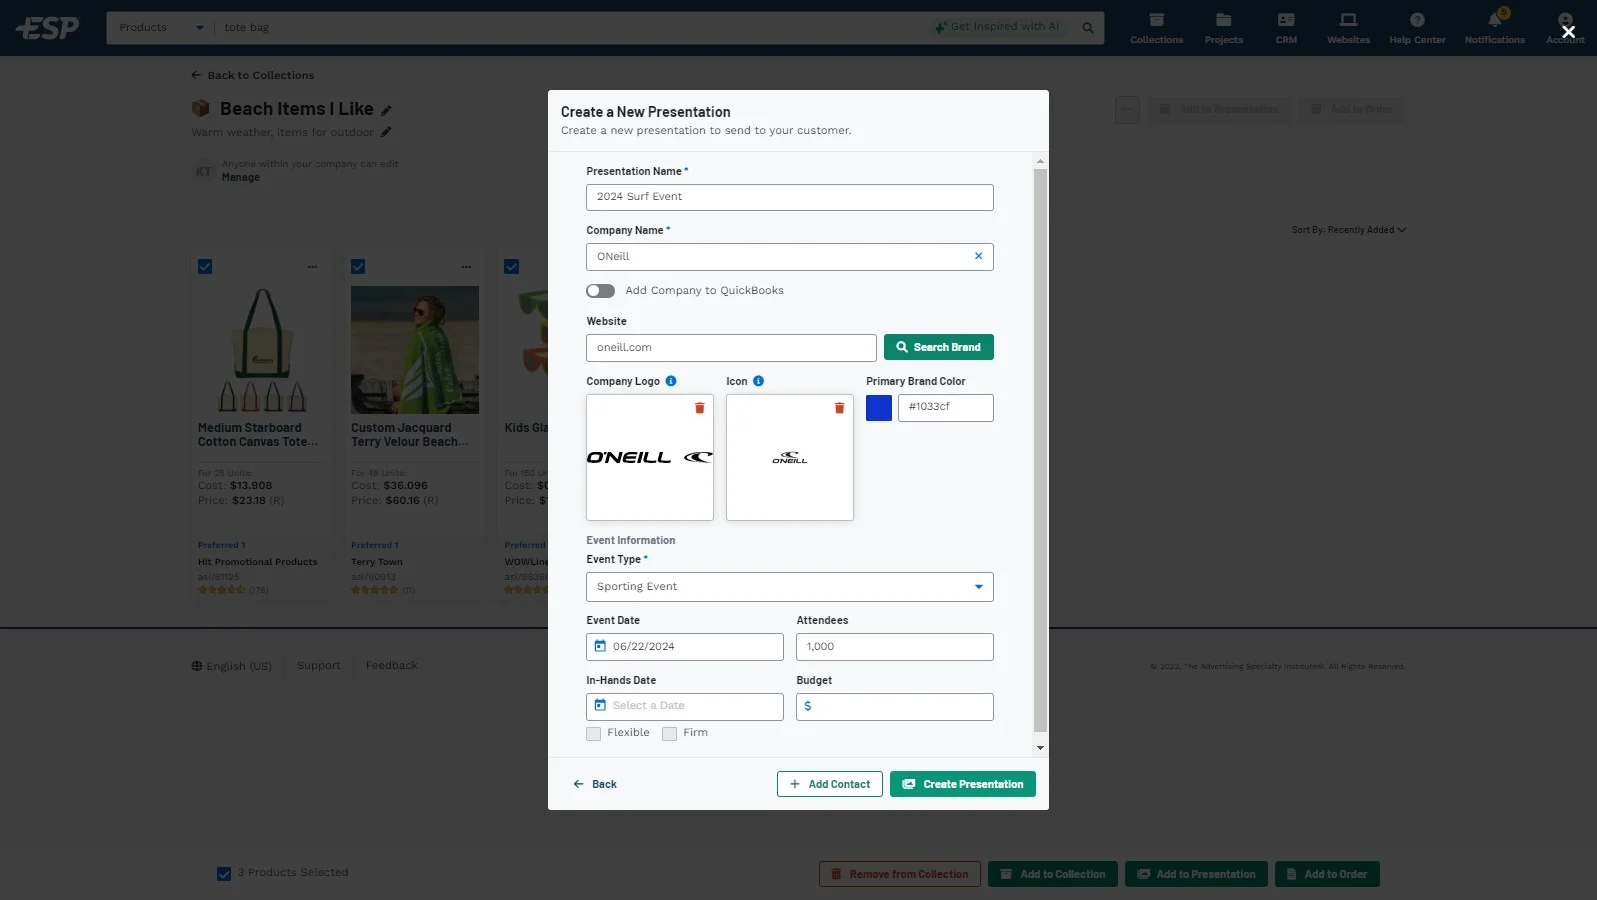Click the ESP logo in header
The height and width of the screenshot is (900, 1597).
pyautogui.click(x=47, y=28)
